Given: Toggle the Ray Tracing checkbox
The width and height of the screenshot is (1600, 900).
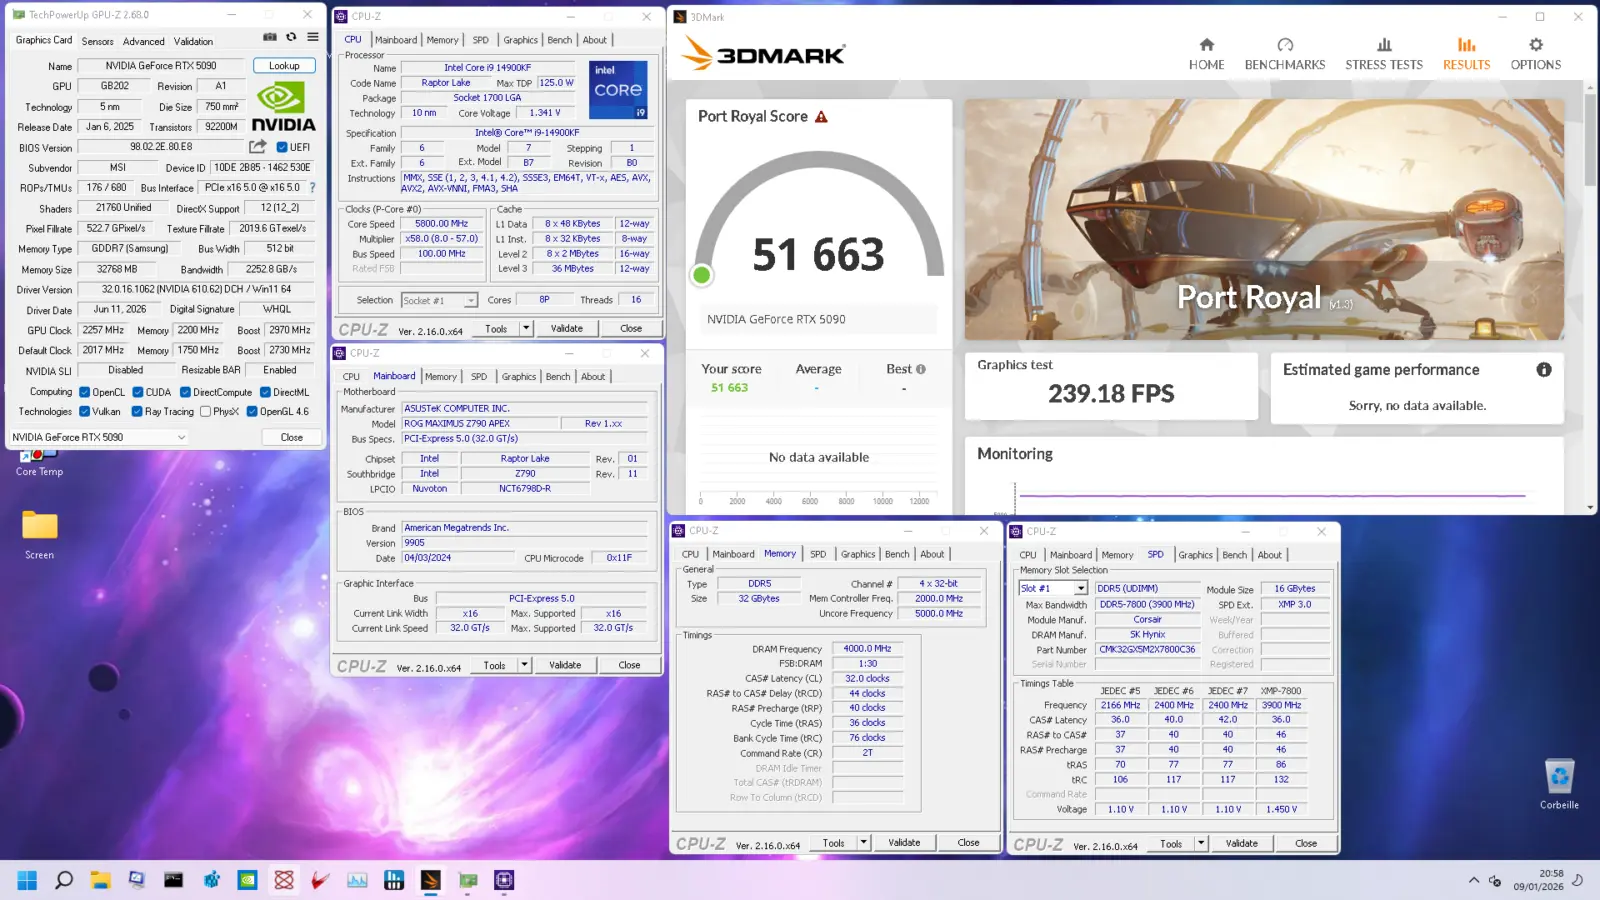Looking at the screenshot, I should (x=138, y=411).
